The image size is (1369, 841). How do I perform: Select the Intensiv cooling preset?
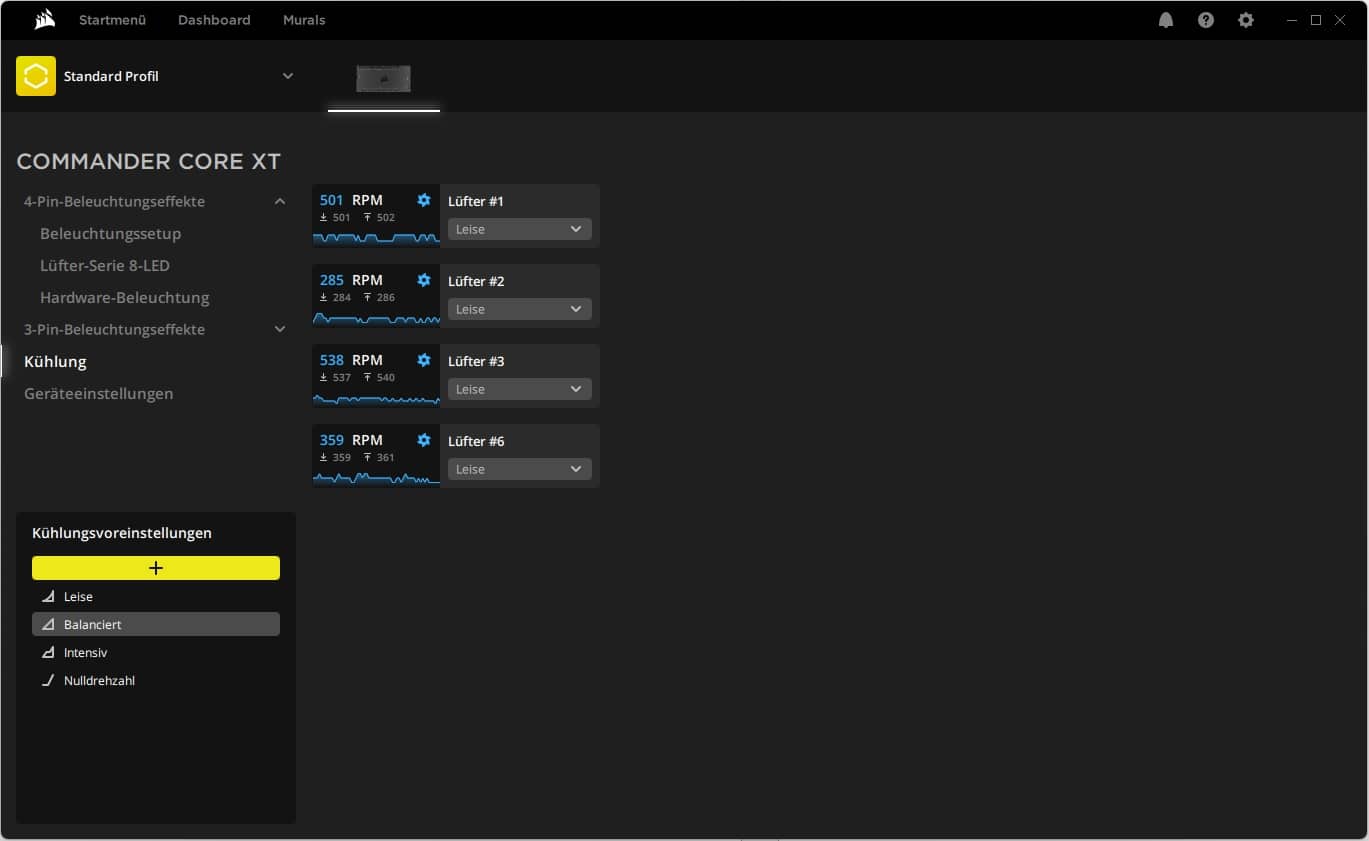(x=86, y=652)
